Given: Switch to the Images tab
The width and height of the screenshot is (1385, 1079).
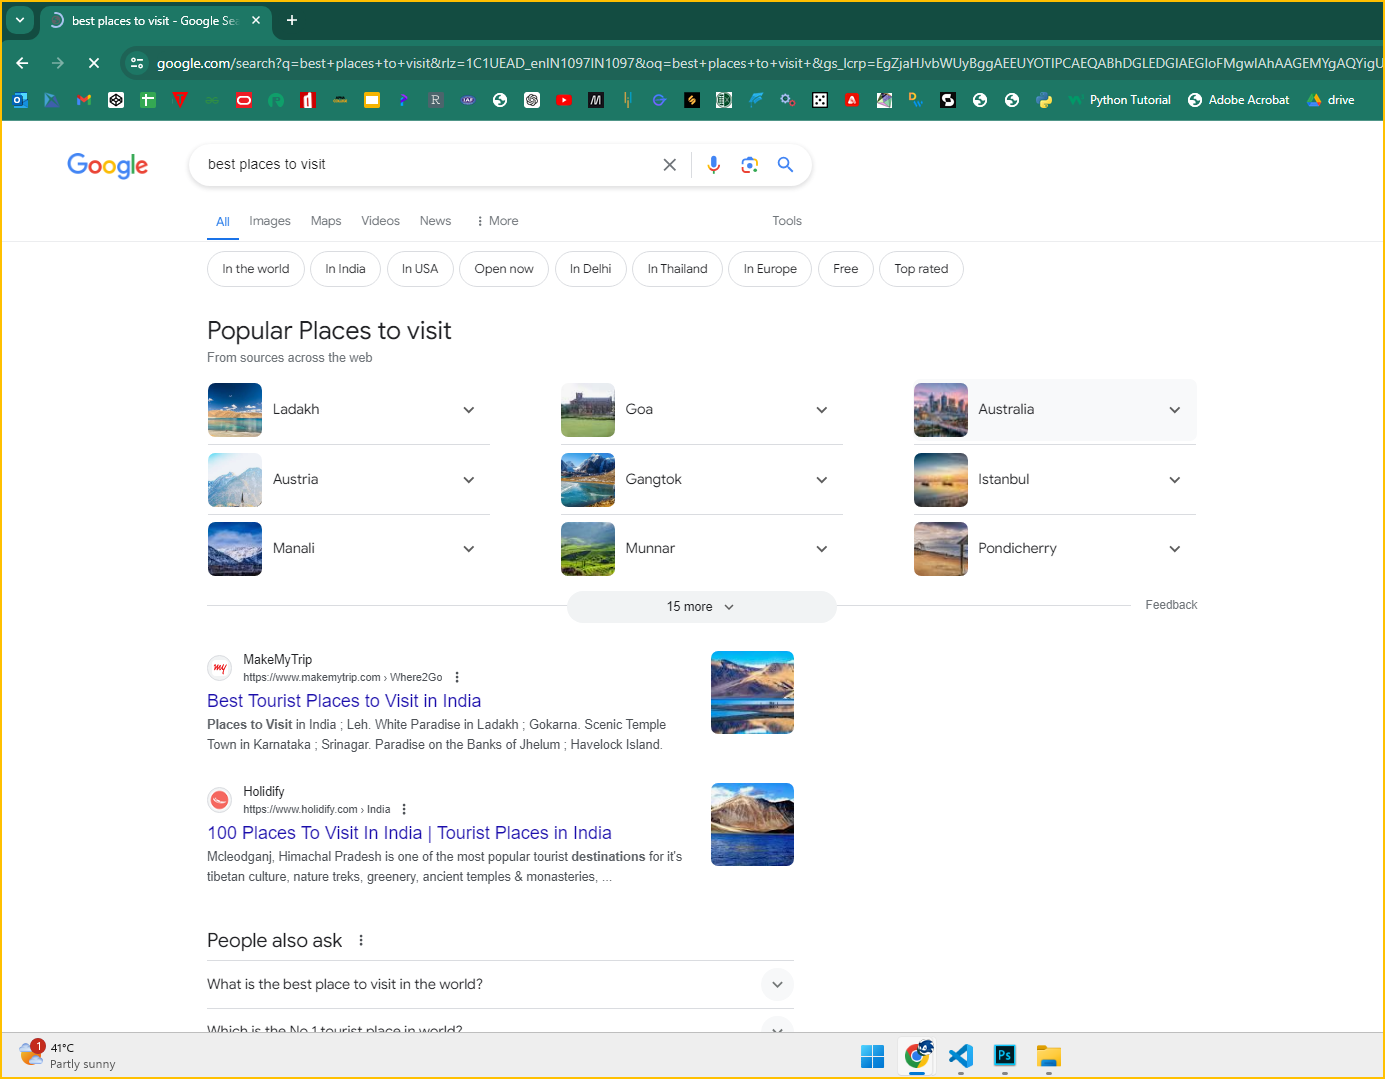Looking at the screenshot, I should (269, 221).
